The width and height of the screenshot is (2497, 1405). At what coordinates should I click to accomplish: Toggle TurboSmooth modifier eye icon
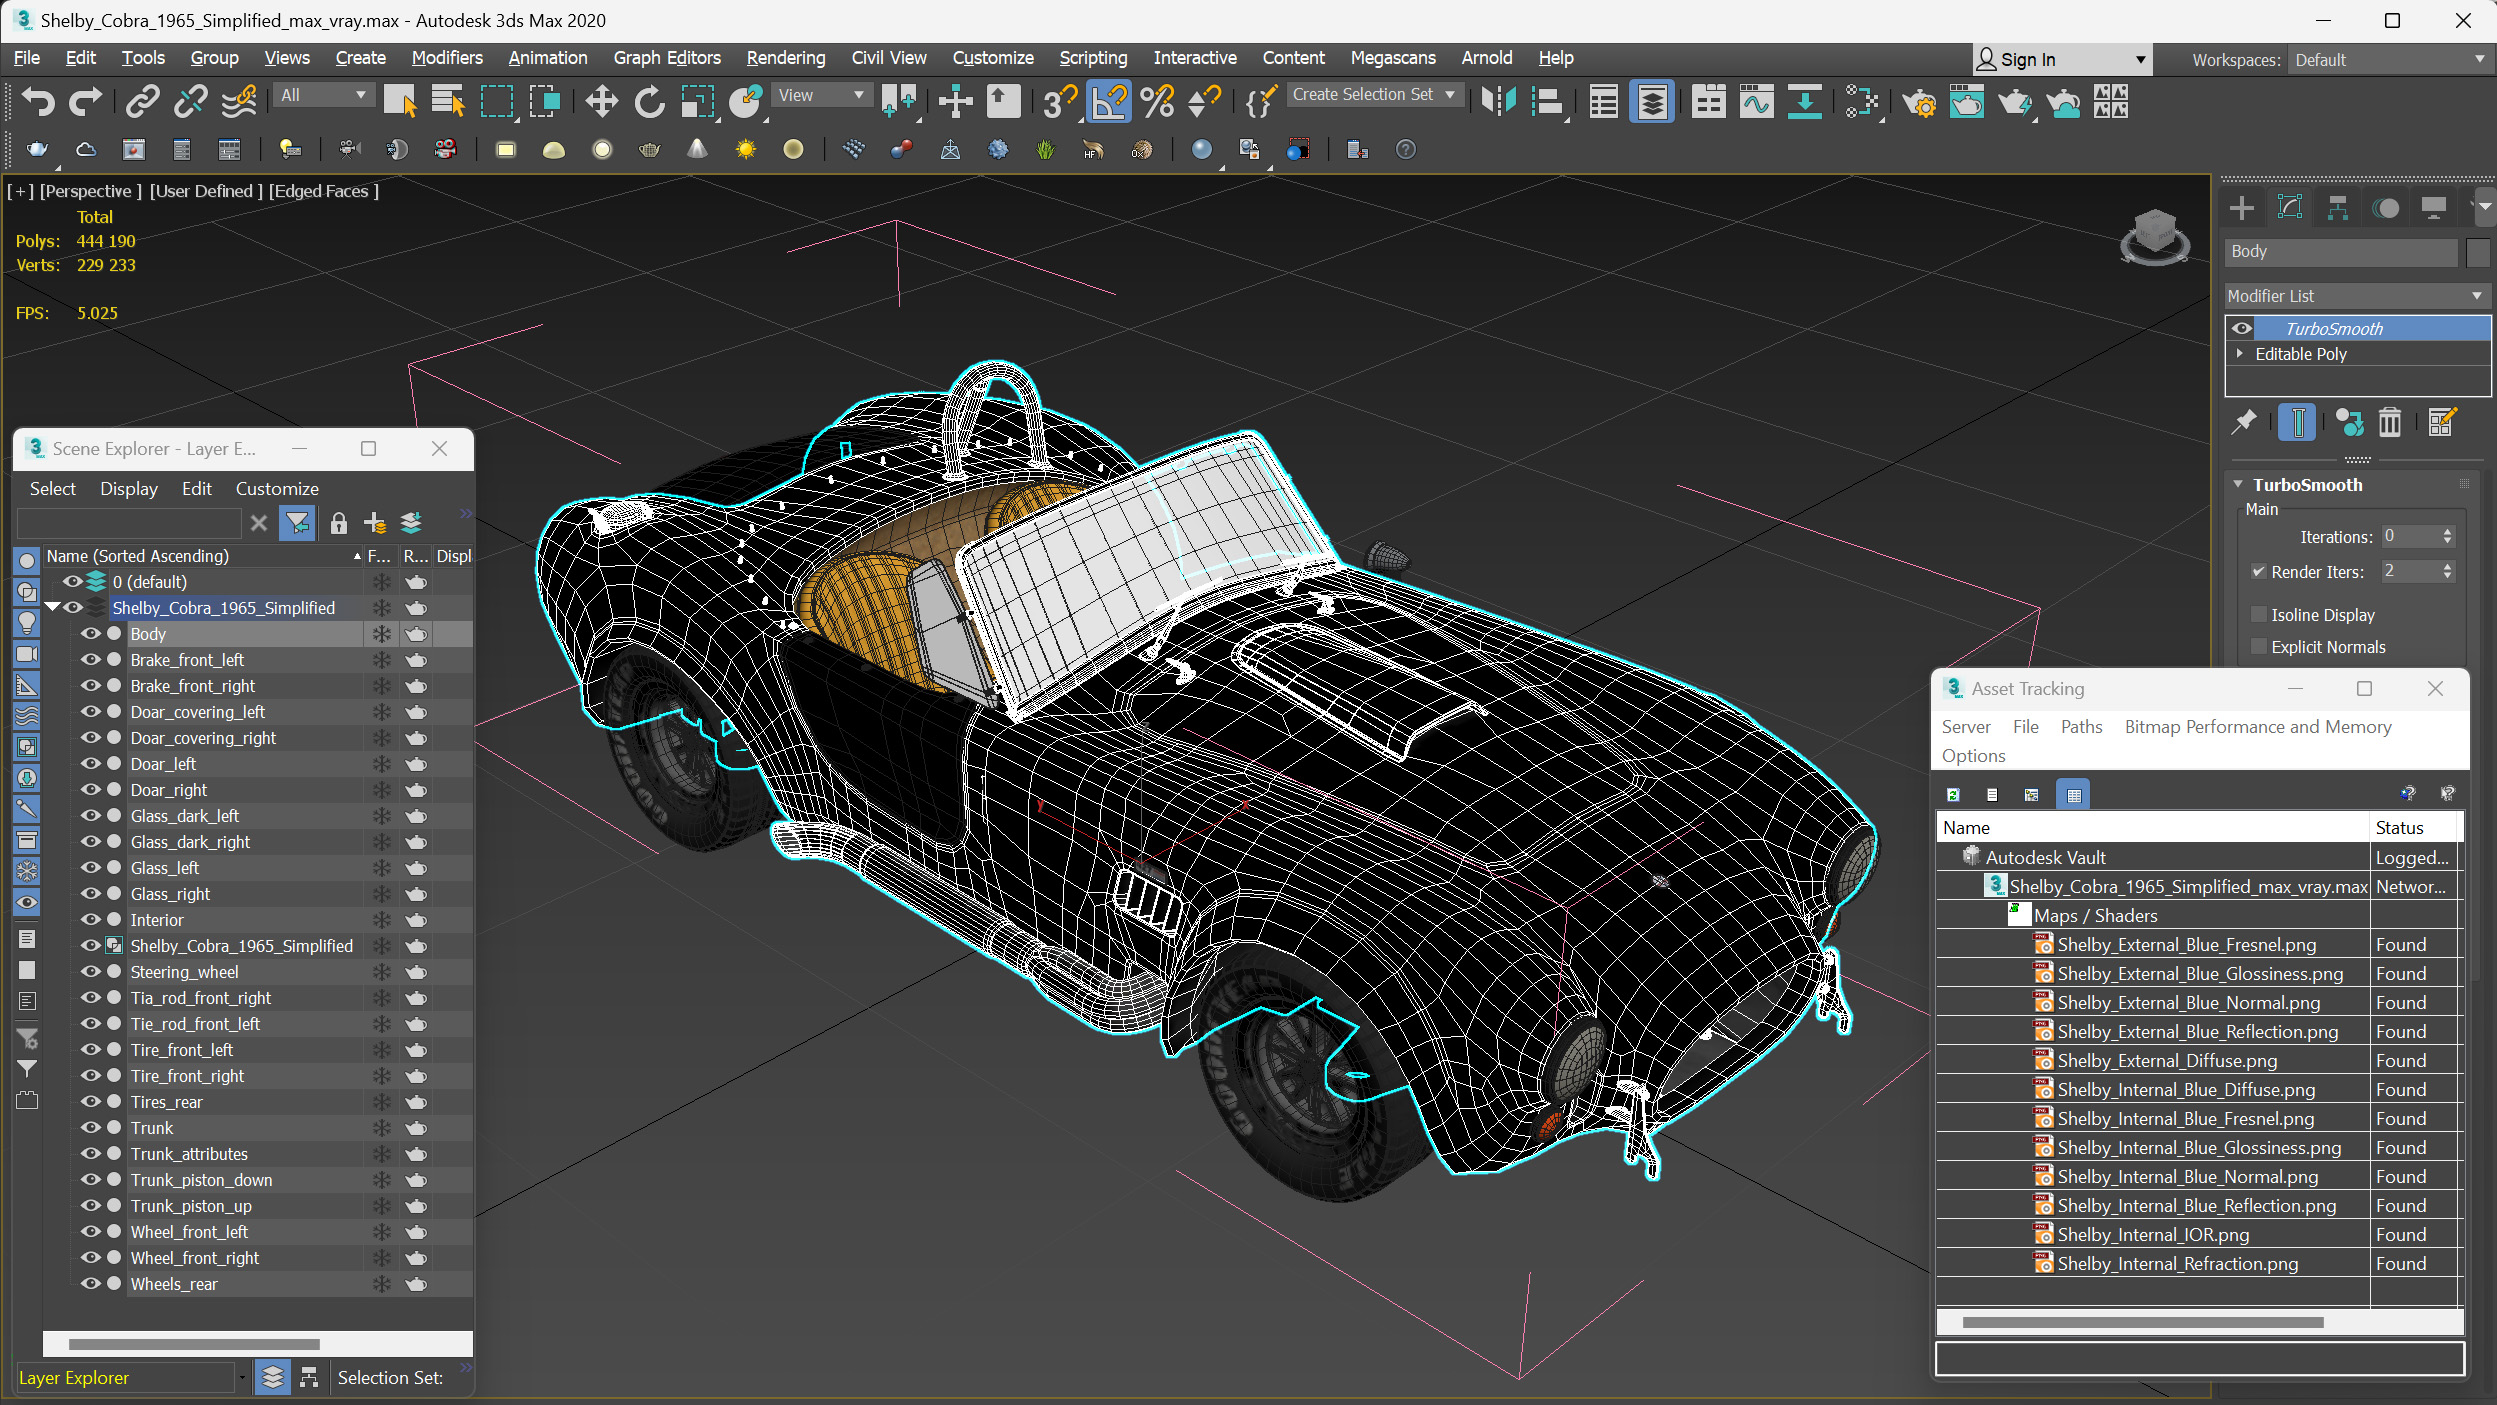(x=2241, y=328)
